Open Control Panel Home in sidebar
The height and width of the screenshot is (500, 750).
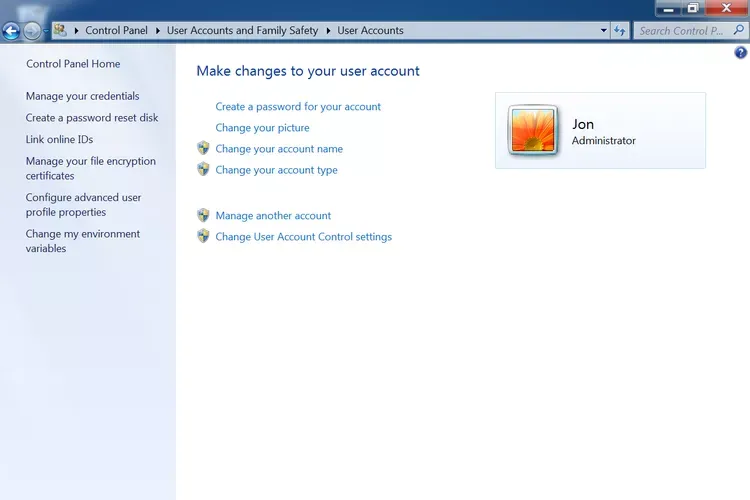coord(73,64)
